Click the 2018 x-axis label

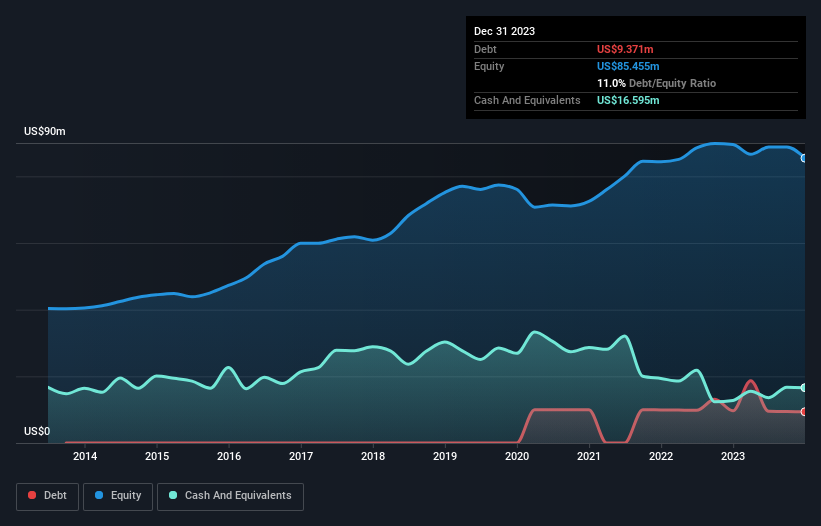click(373, 456)
